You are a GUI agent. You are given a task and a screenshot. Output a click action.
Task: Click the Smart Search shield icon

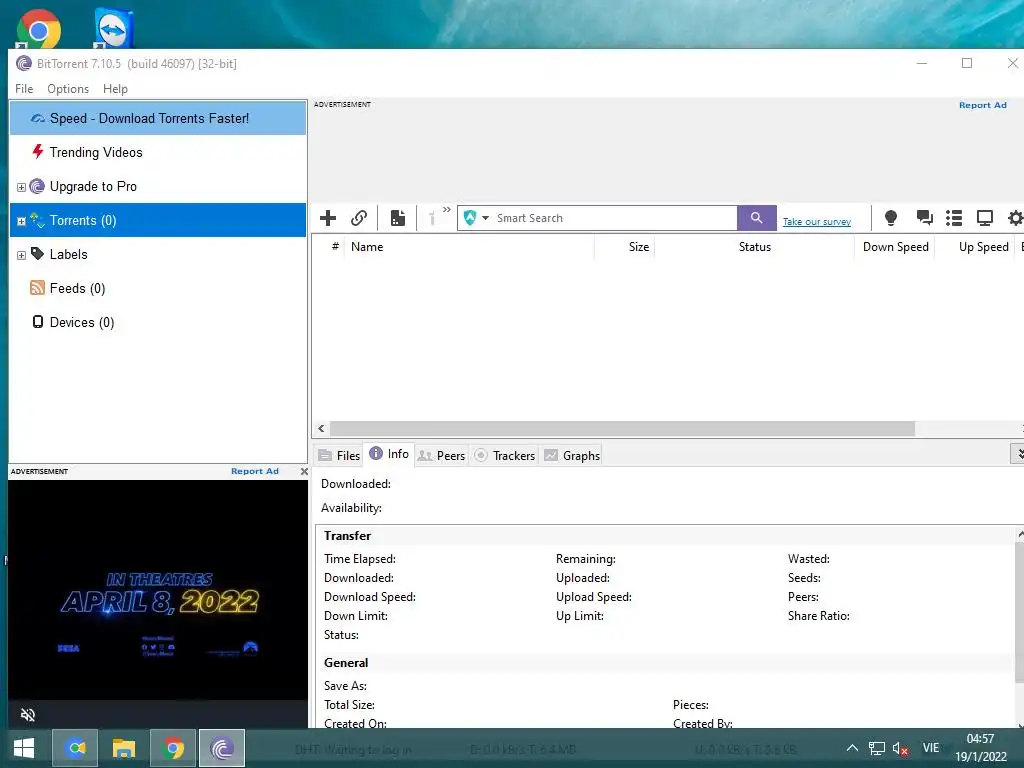tap(470, 218)
